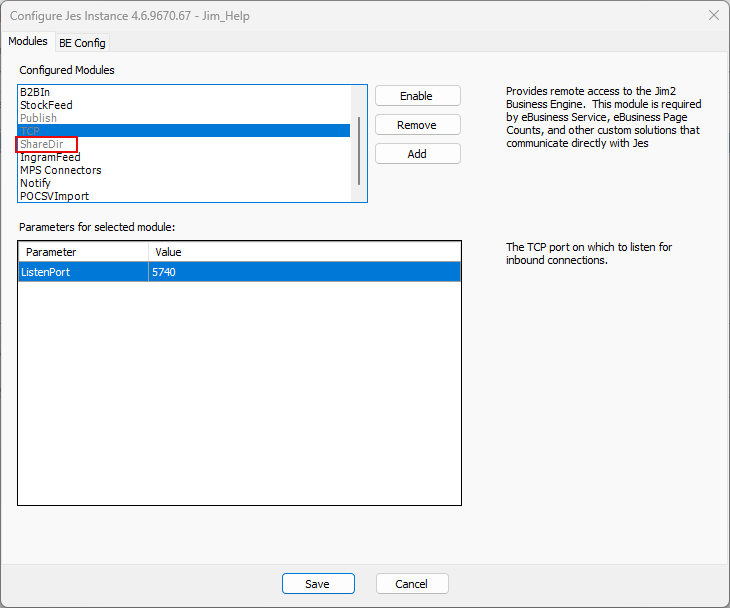Close the Configure Jes Instance window
The width and height of the screenshot is (730, 608).
pyautogui.click(x=714, y=15)
